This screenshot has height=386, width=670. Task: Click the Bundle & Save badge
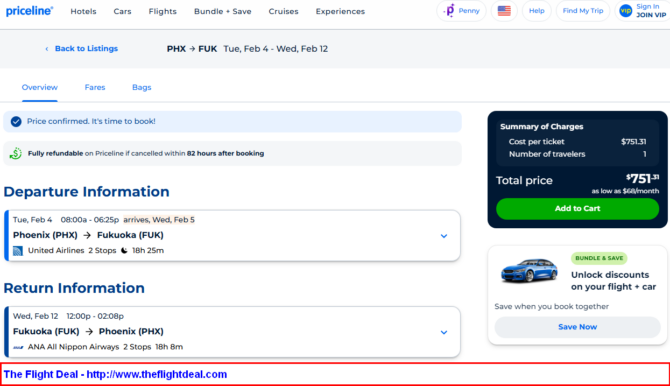(599, 258)
